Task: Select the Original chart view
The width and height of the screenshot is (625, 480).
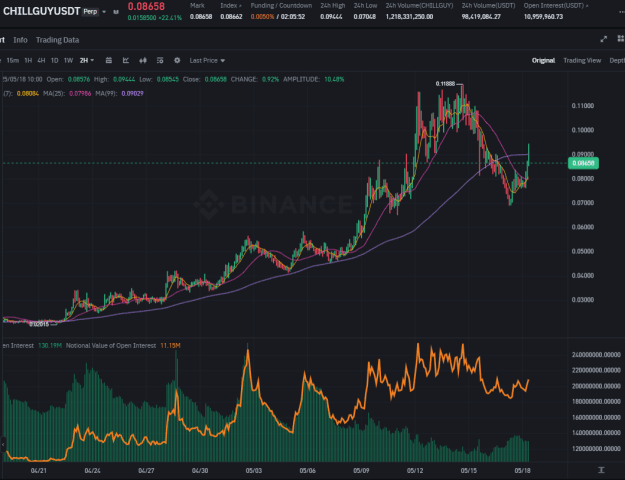Action: pos(543,60)
